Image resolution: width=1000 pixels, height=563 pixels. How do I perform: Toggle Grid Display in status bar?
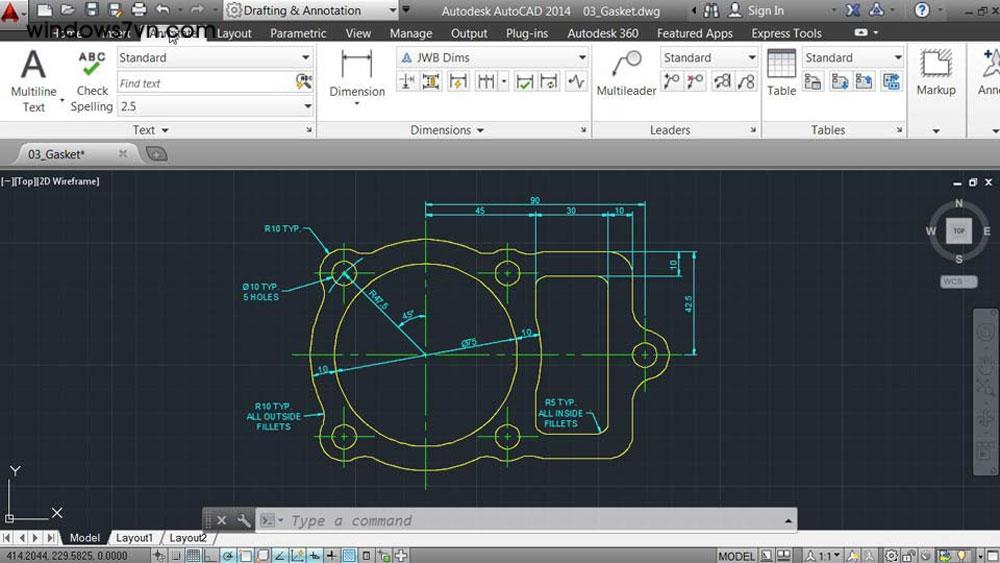tap(193, 556)
